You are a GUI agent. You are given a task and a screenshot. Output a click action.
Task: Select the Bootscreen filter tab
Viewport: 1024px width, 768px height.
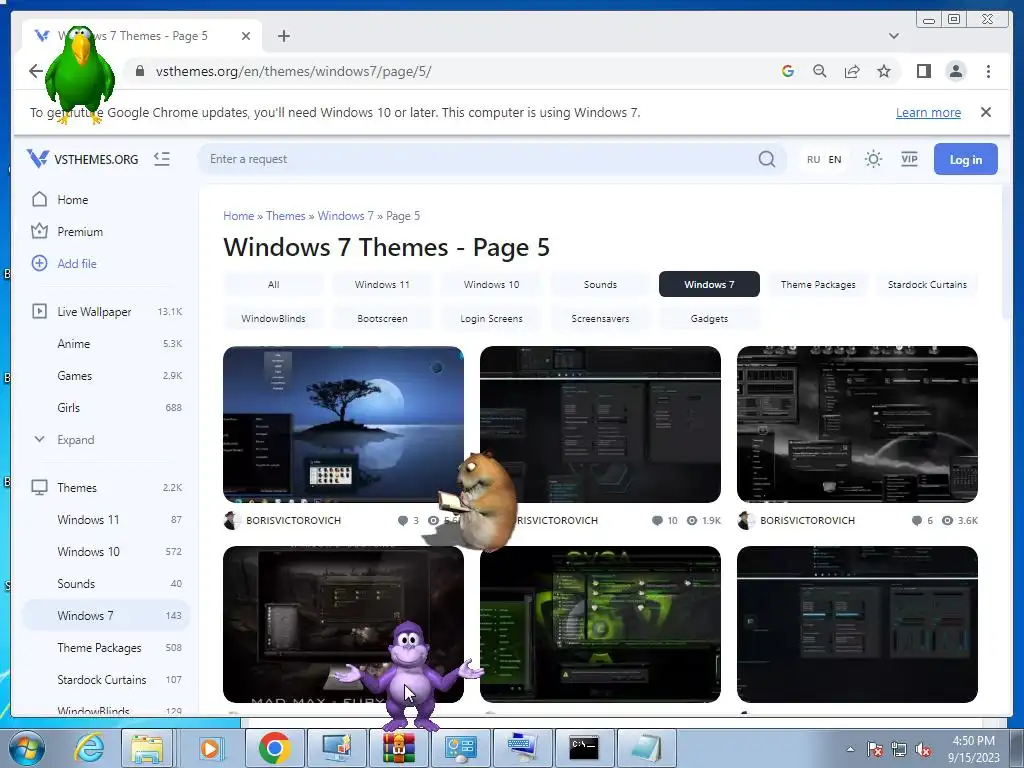tap(382, 318)
